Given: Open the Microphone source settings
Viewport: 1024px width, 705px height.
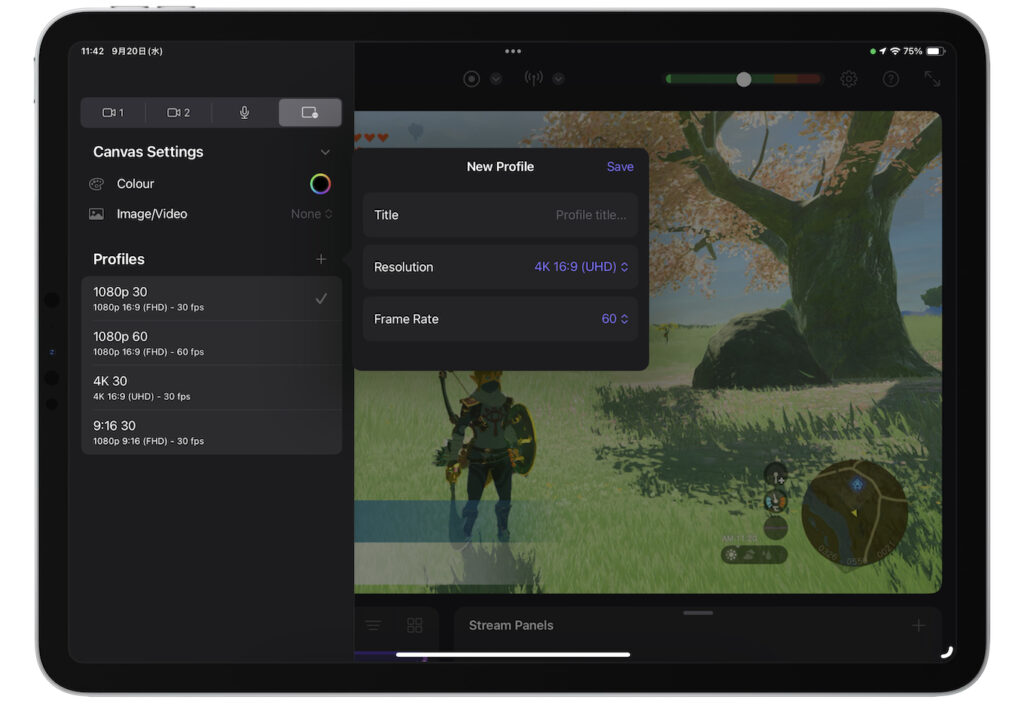Looking at the screenshot, I should click(243, 112).
